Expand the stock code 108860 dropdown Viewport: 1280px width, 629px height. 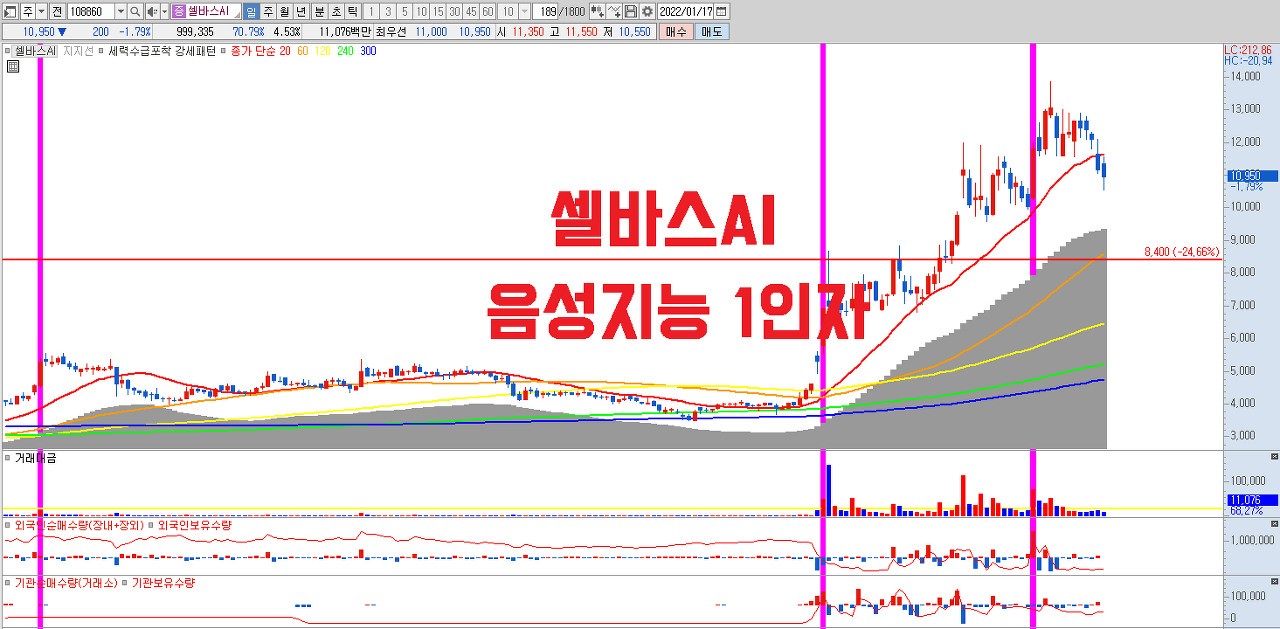[x=121, y=12]
